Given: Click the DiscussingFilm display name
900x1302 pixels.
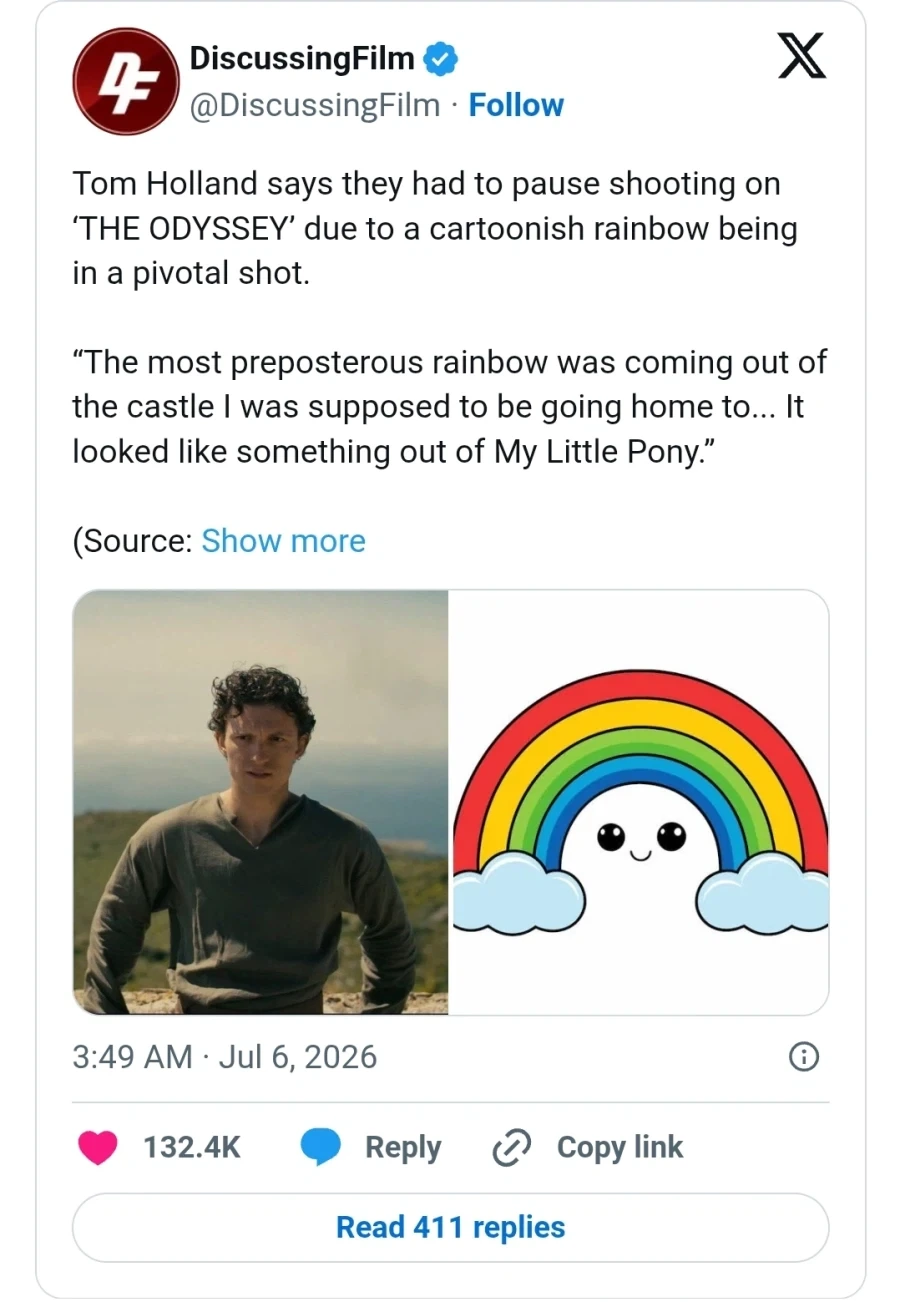Looking at the screenshot, I should [x=301, y=59].
